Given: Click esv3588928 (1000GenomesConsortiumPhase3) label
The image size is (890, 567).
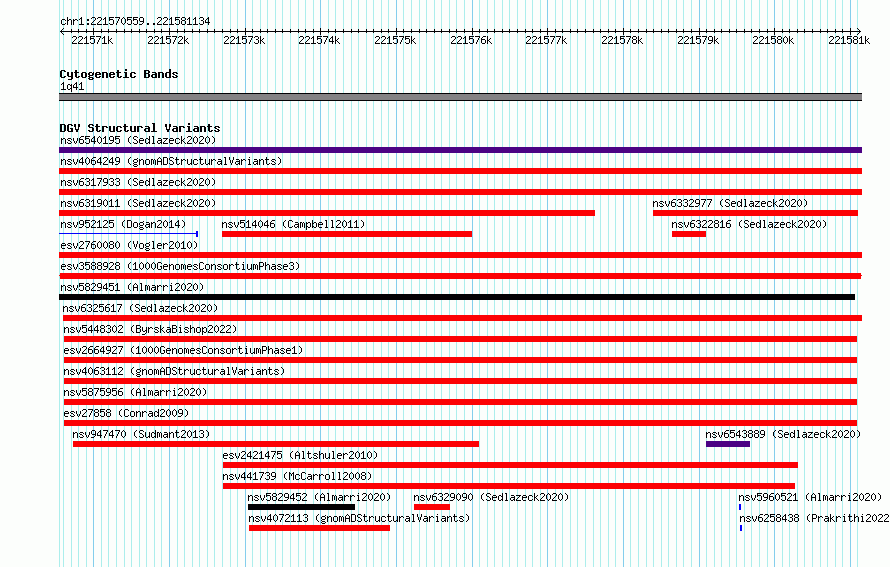Looking at the screenshot, I should click(180, 266).
